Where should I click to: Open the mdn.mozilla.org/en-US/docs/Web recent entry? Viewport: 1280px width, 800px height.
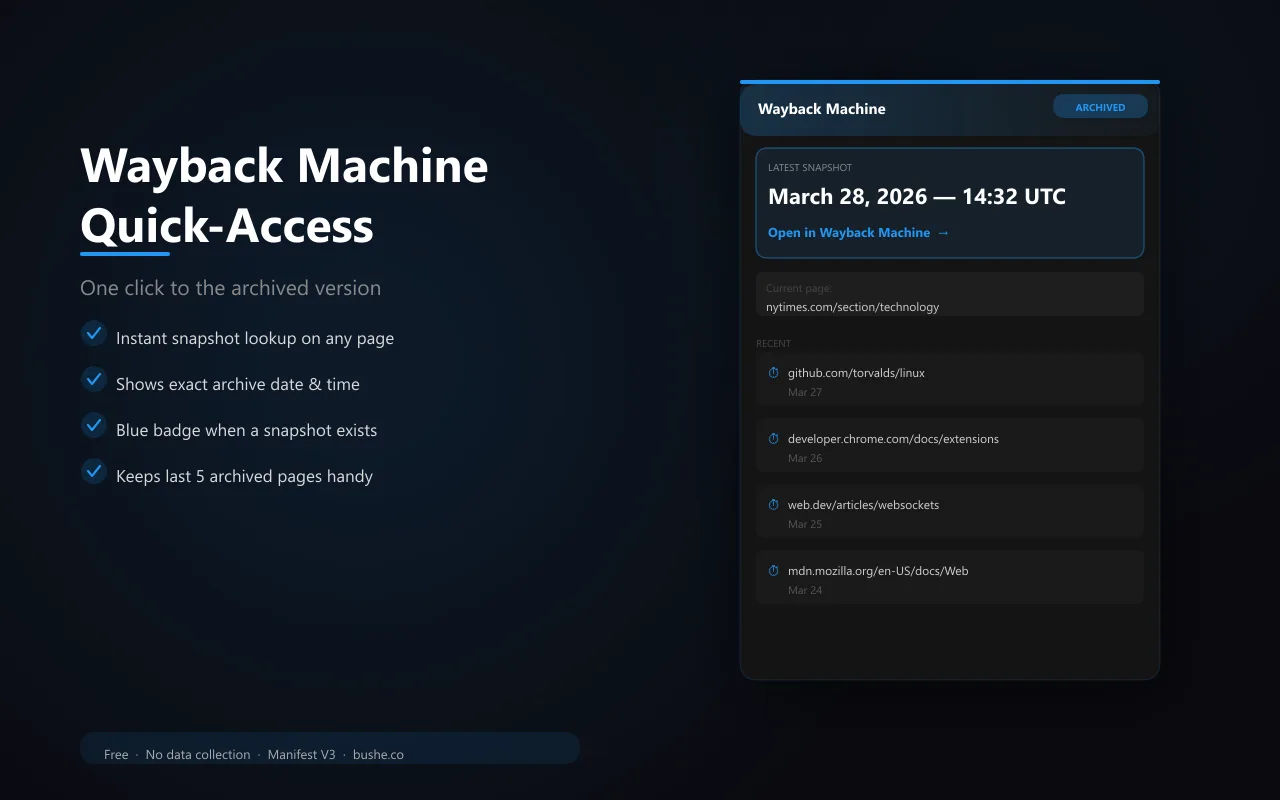950,577
